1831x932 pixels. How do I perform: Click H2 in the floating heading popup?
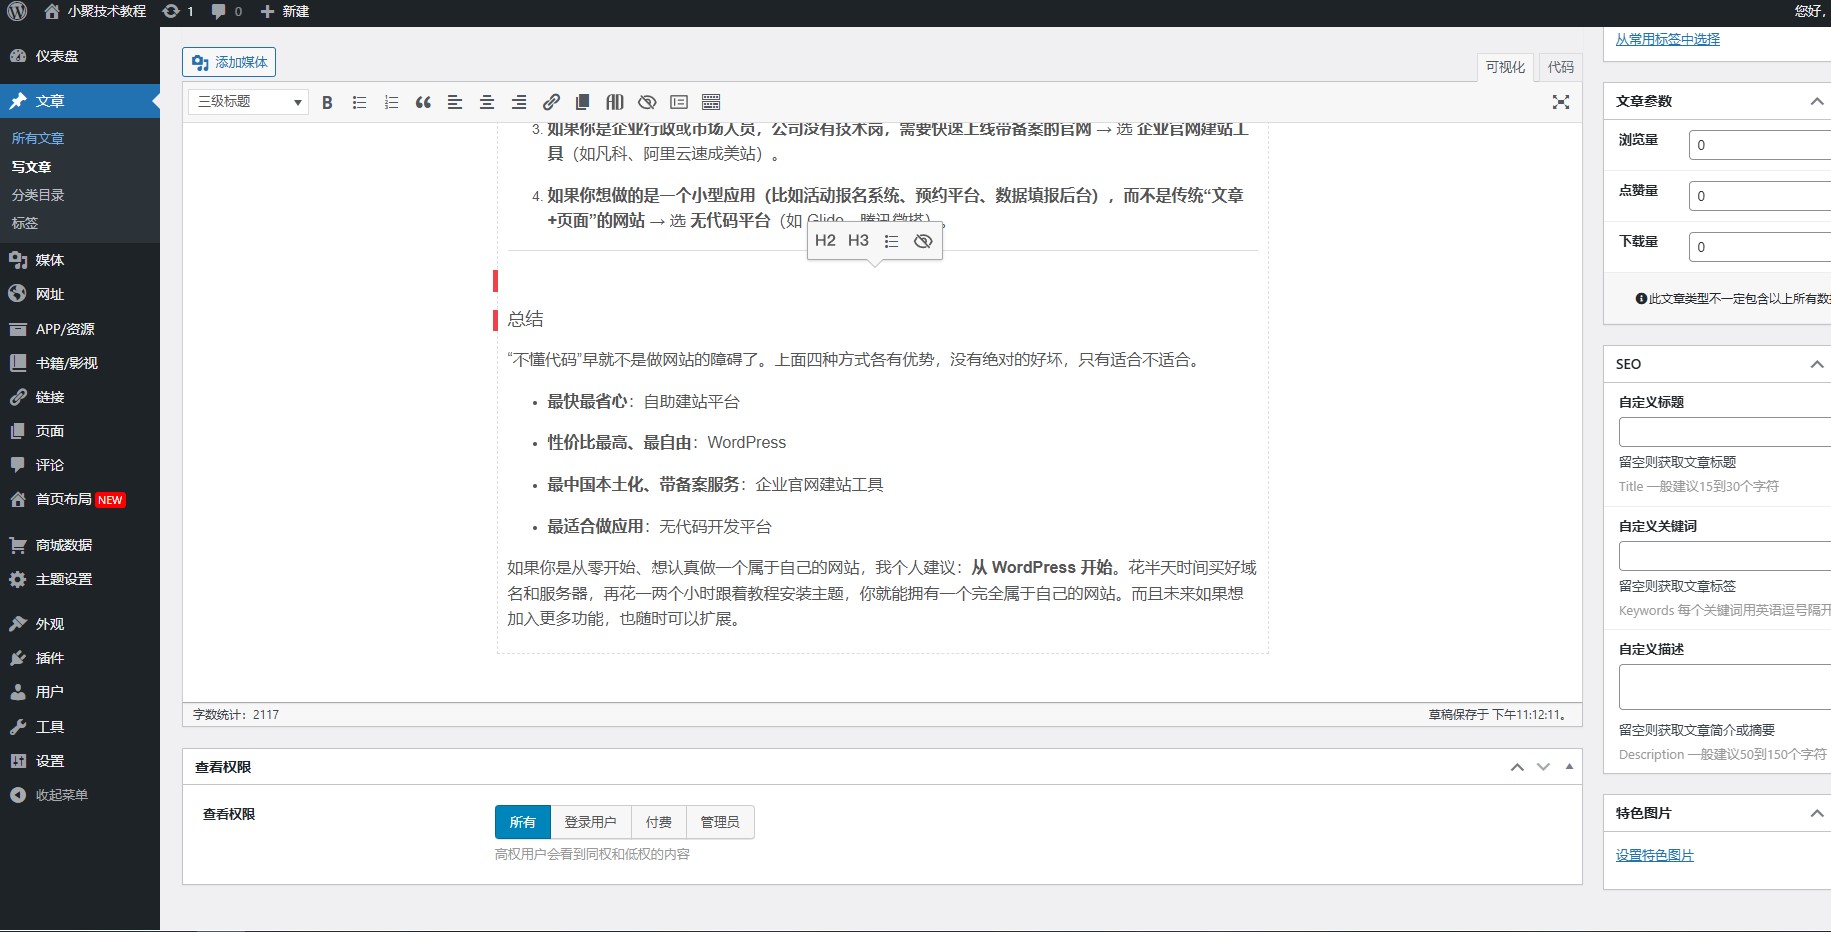click(826, 240)
